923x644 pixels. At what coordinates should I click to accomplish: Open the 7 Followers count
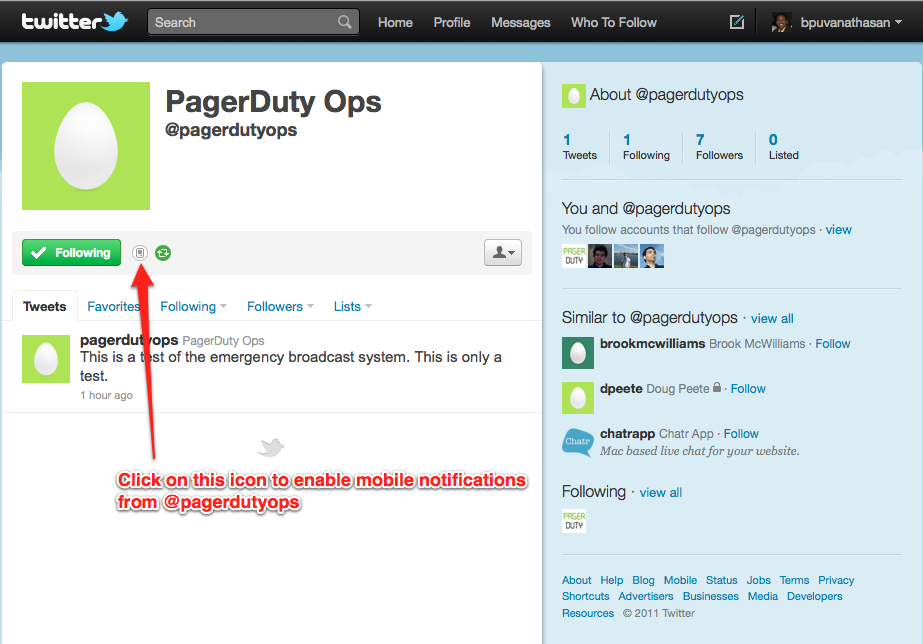pyautogui.click(x=719, y=147)
